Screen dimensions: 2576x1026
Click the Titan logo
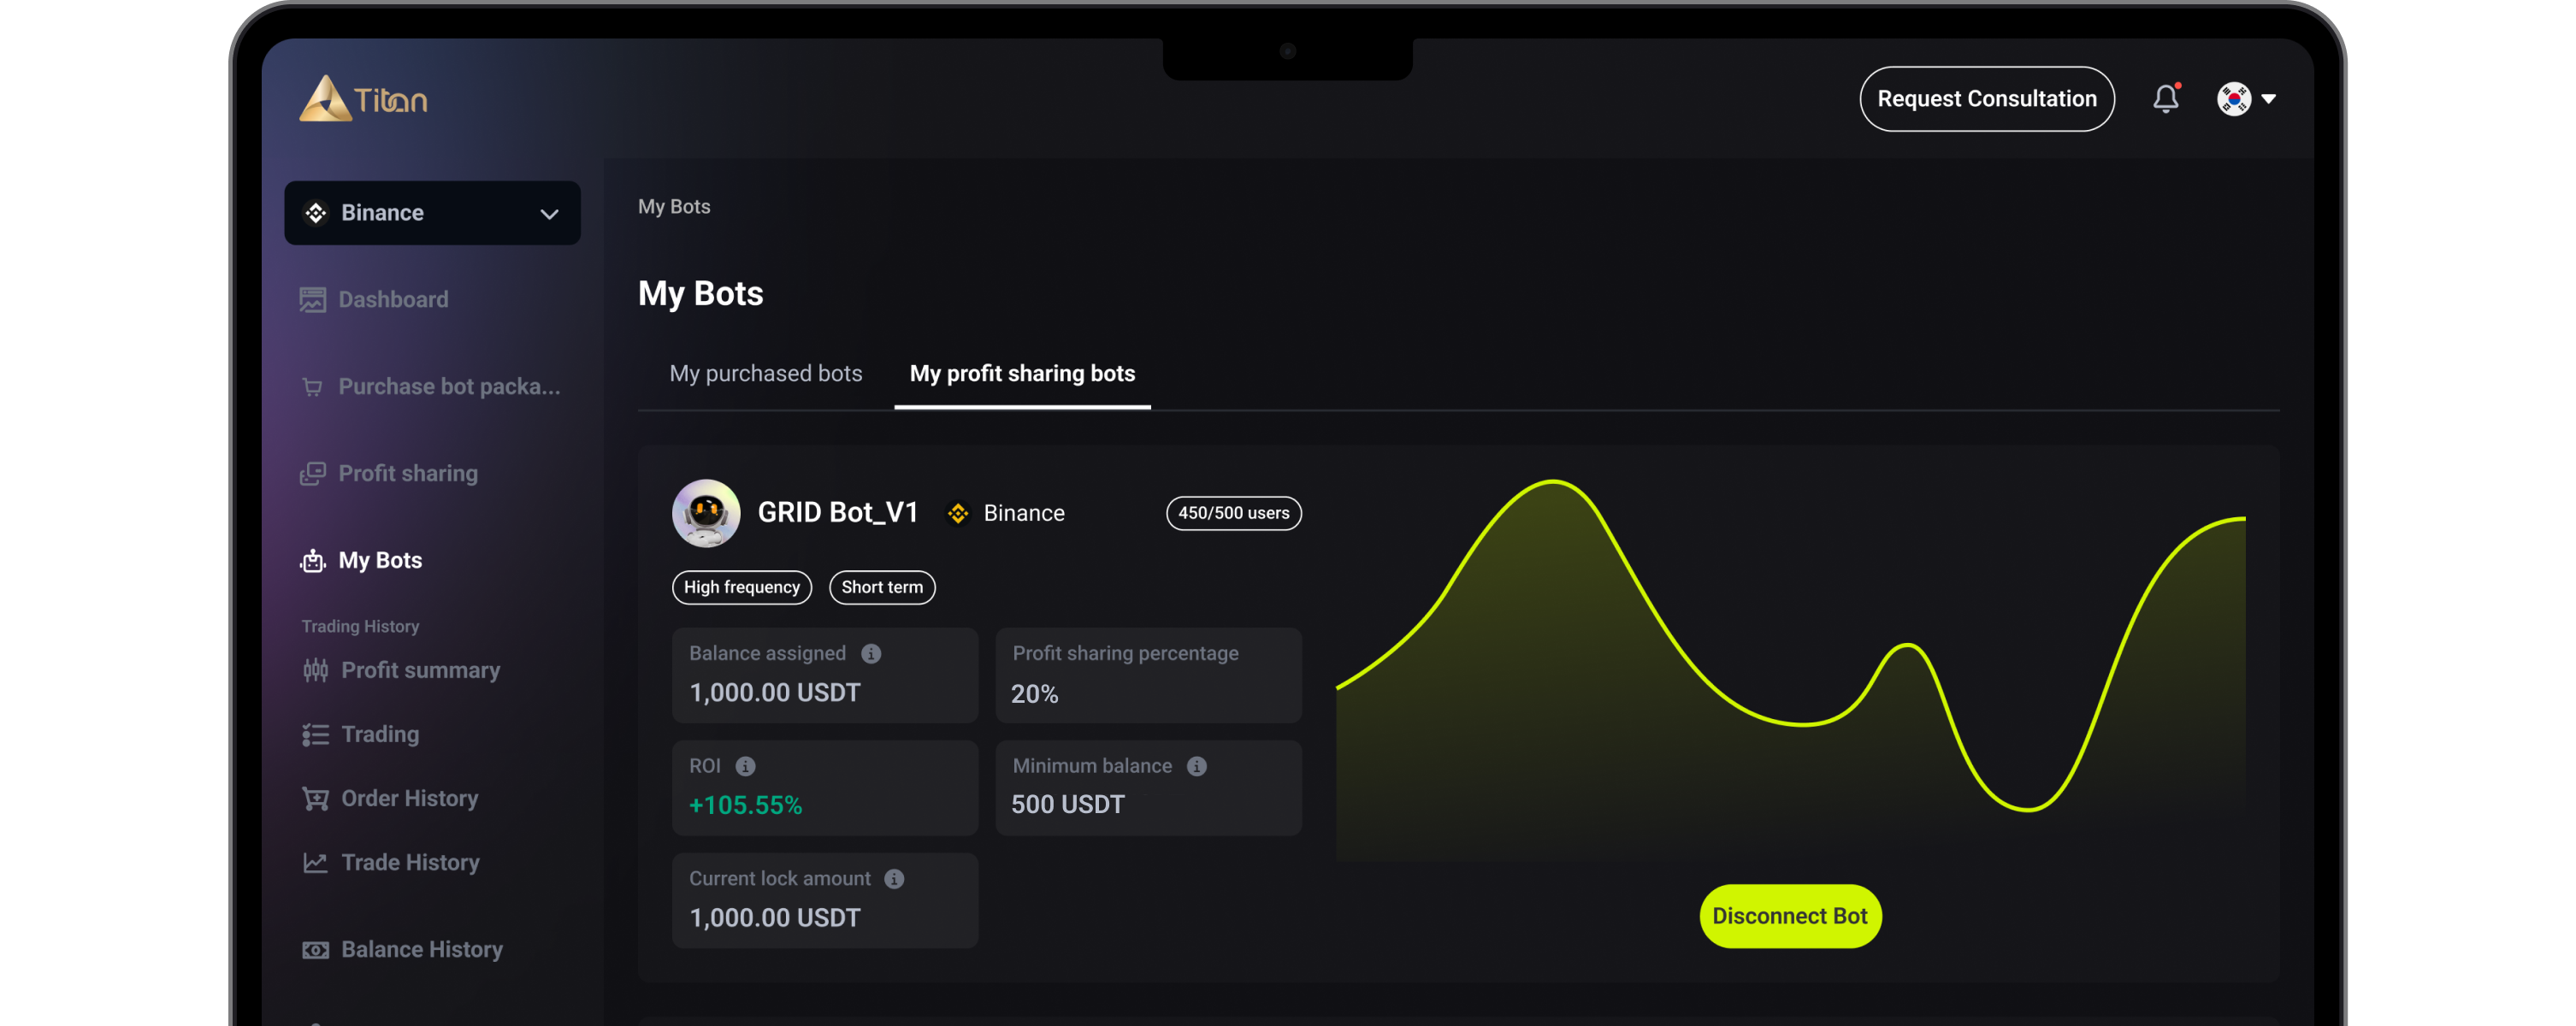363,99
